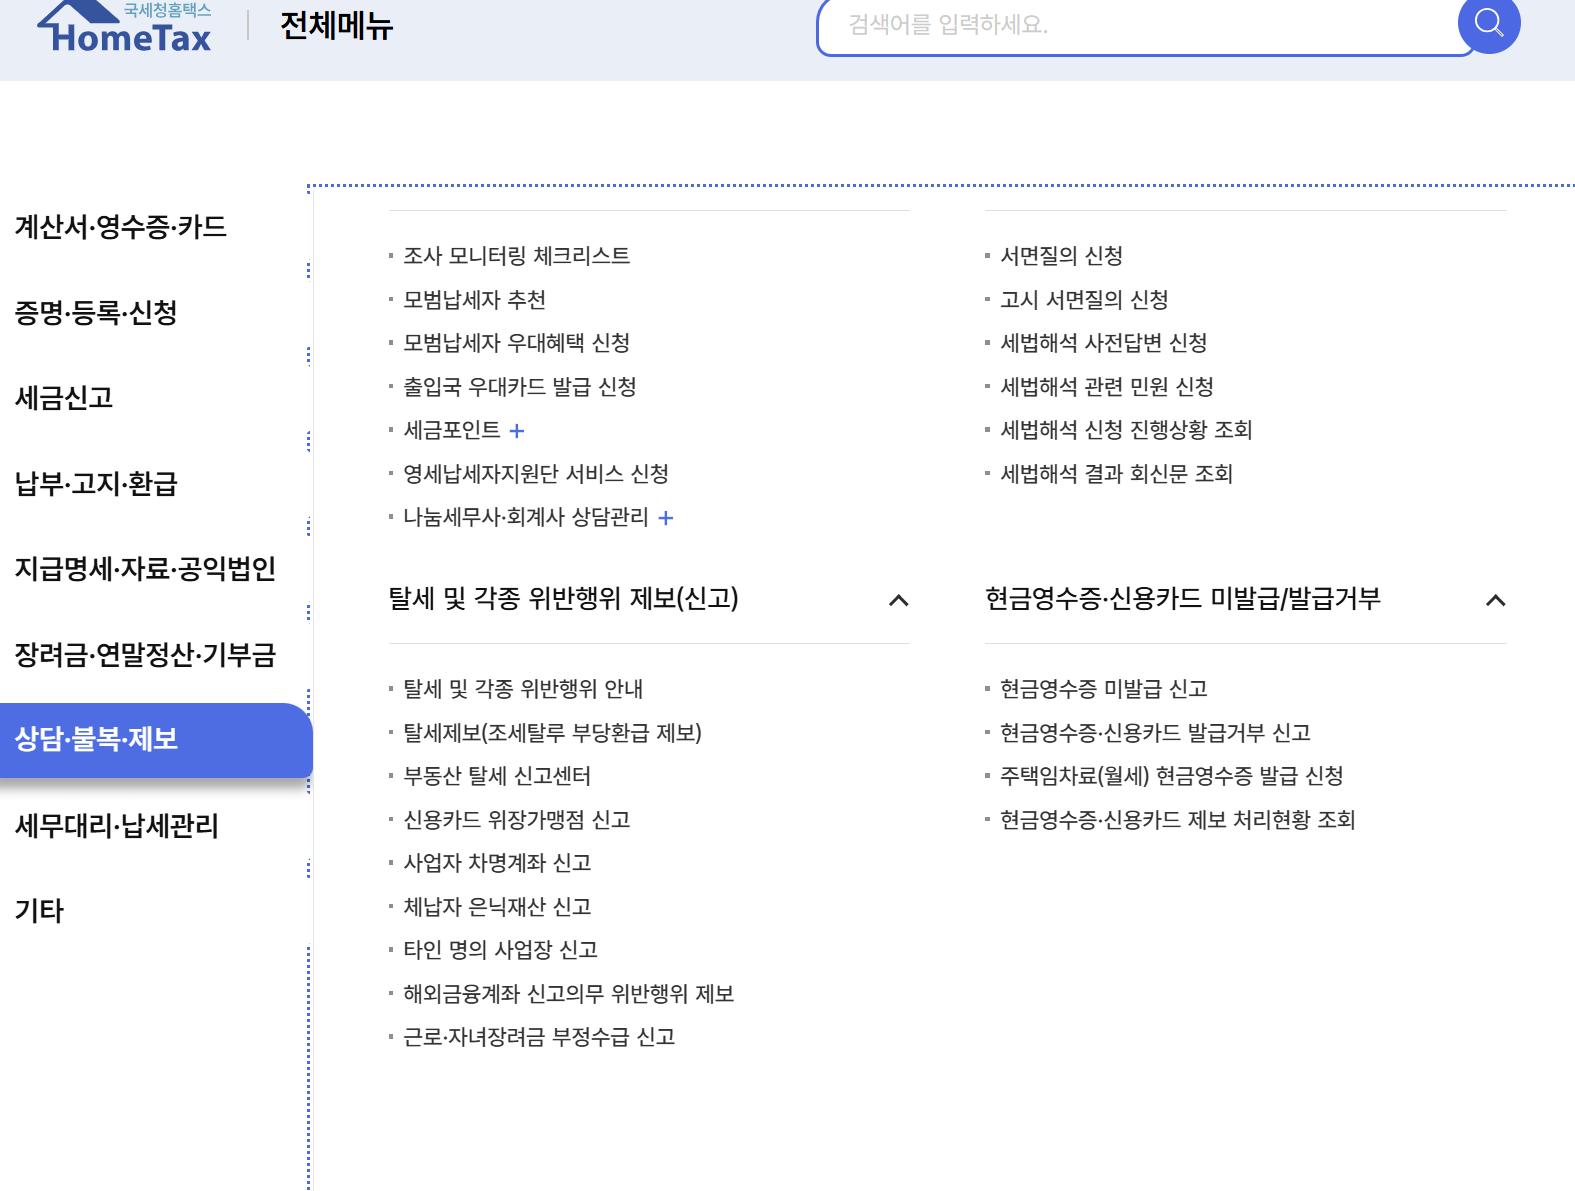Click 현금영수증 미발급 신고
This screenshot has width=1575, height=1191.
click(x=1103, y=689)
